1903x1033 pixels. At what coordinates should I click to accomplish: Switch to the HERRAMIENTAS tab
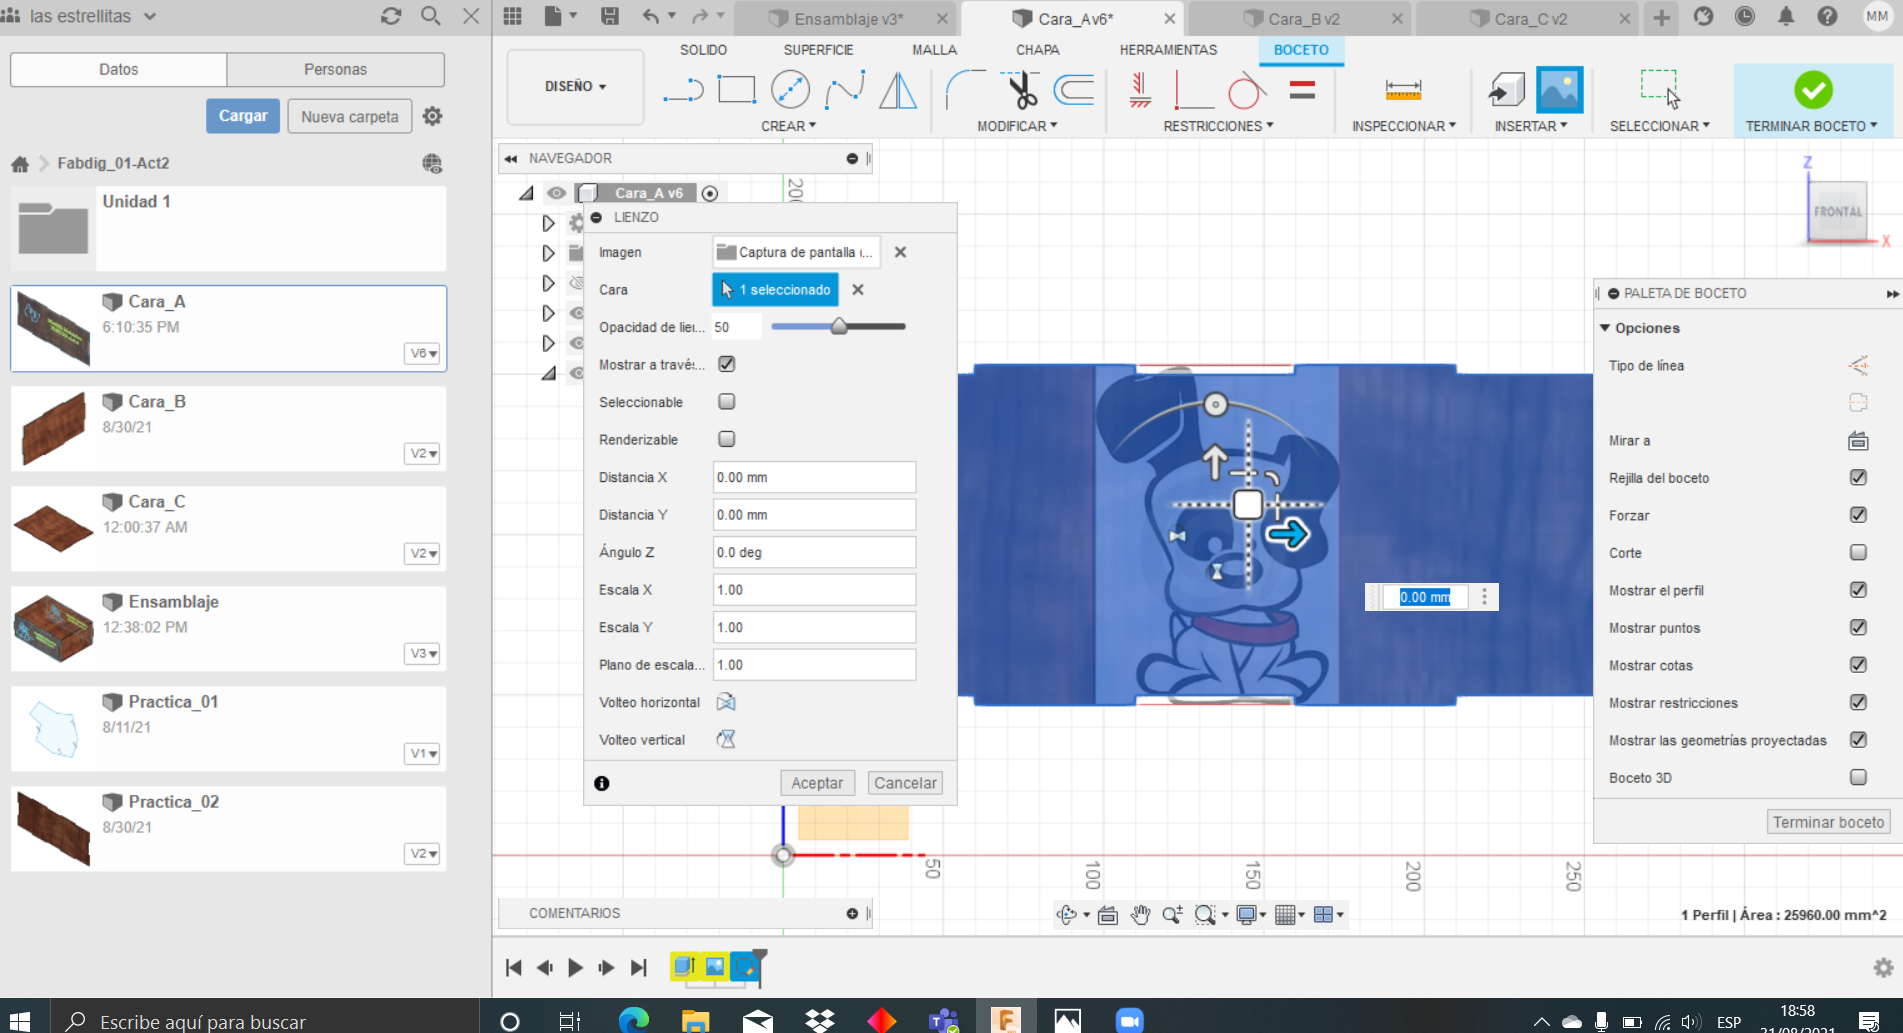point(1168,50)
